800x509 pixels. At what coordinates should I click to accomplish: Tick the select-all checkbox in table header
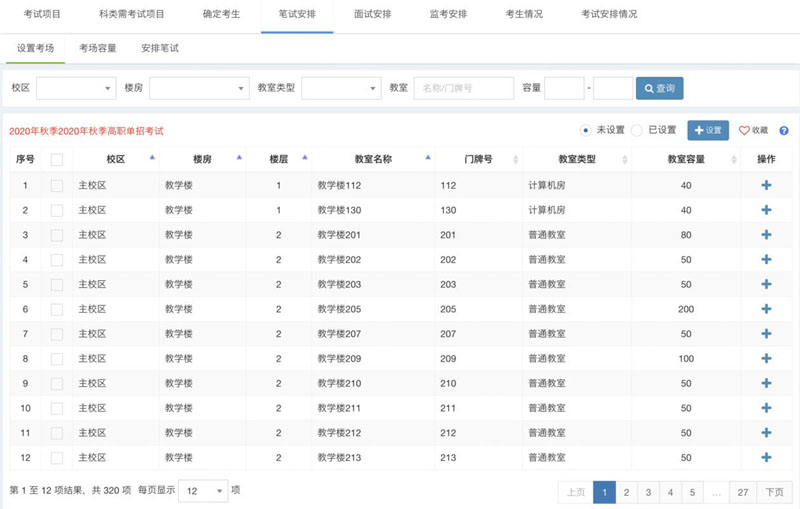coord(57,159)
